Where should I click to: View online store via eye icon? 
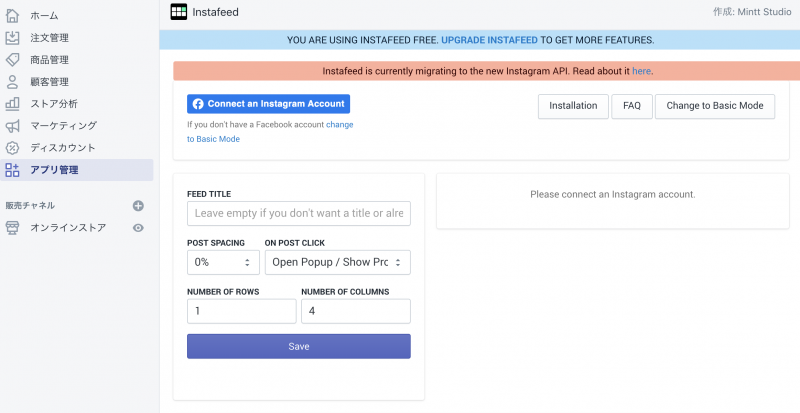(138, 228)
